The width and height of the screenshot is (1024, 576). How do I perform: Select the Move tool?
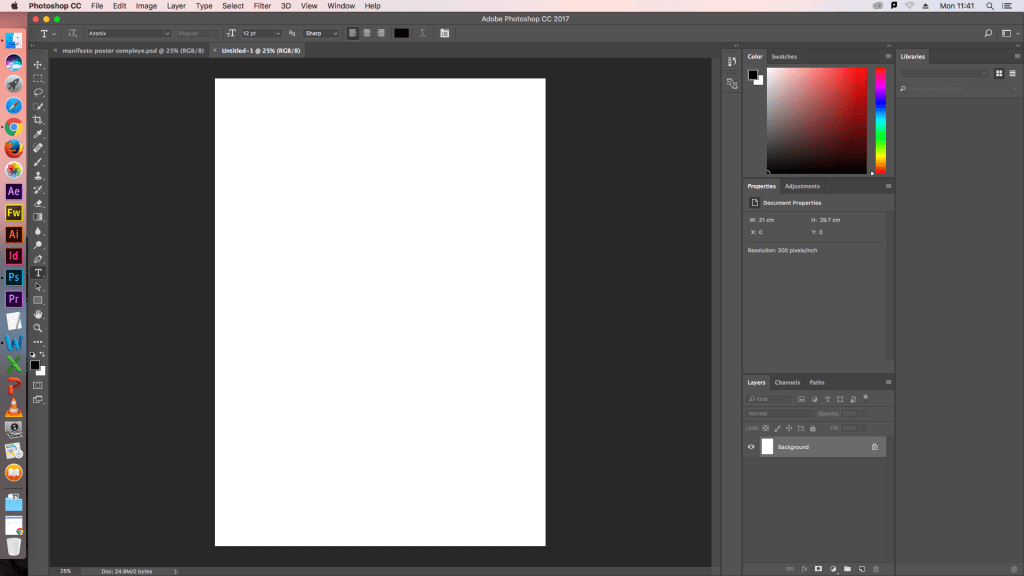[x=38, y=64]
